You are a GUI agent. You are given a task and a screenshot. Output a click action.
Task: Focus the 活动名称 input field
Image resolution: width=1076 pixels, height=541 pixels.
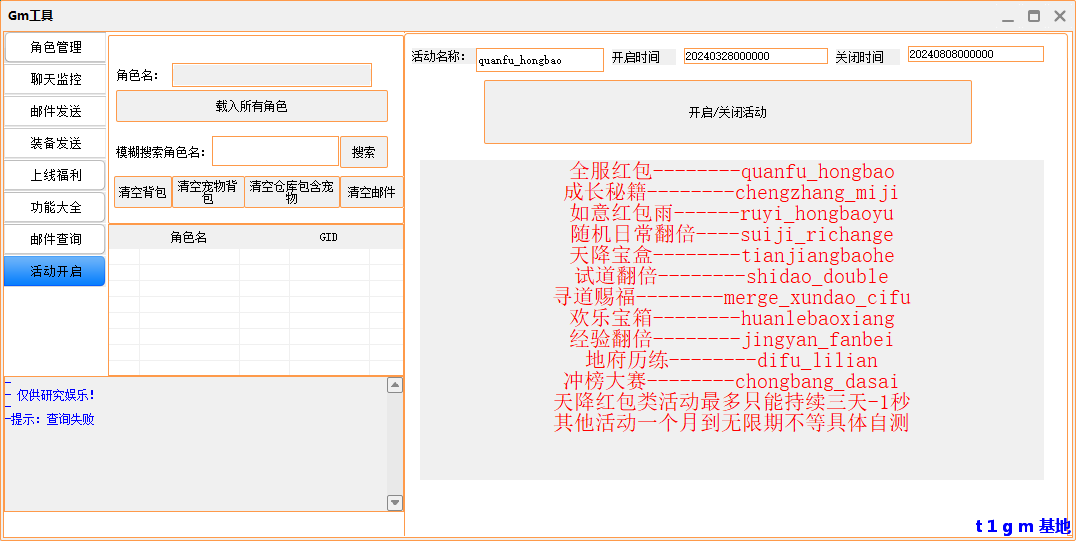(x=539, y=60)
